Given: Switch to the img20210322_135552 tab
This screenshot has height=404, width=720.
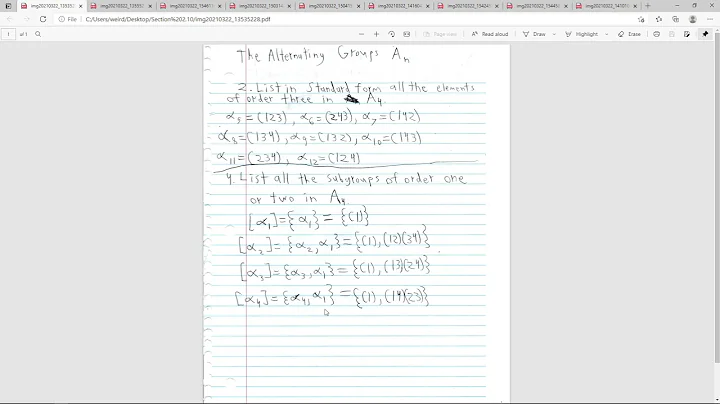Looking at the screenshot, I should pyautogui.click(x=121, y=6).
